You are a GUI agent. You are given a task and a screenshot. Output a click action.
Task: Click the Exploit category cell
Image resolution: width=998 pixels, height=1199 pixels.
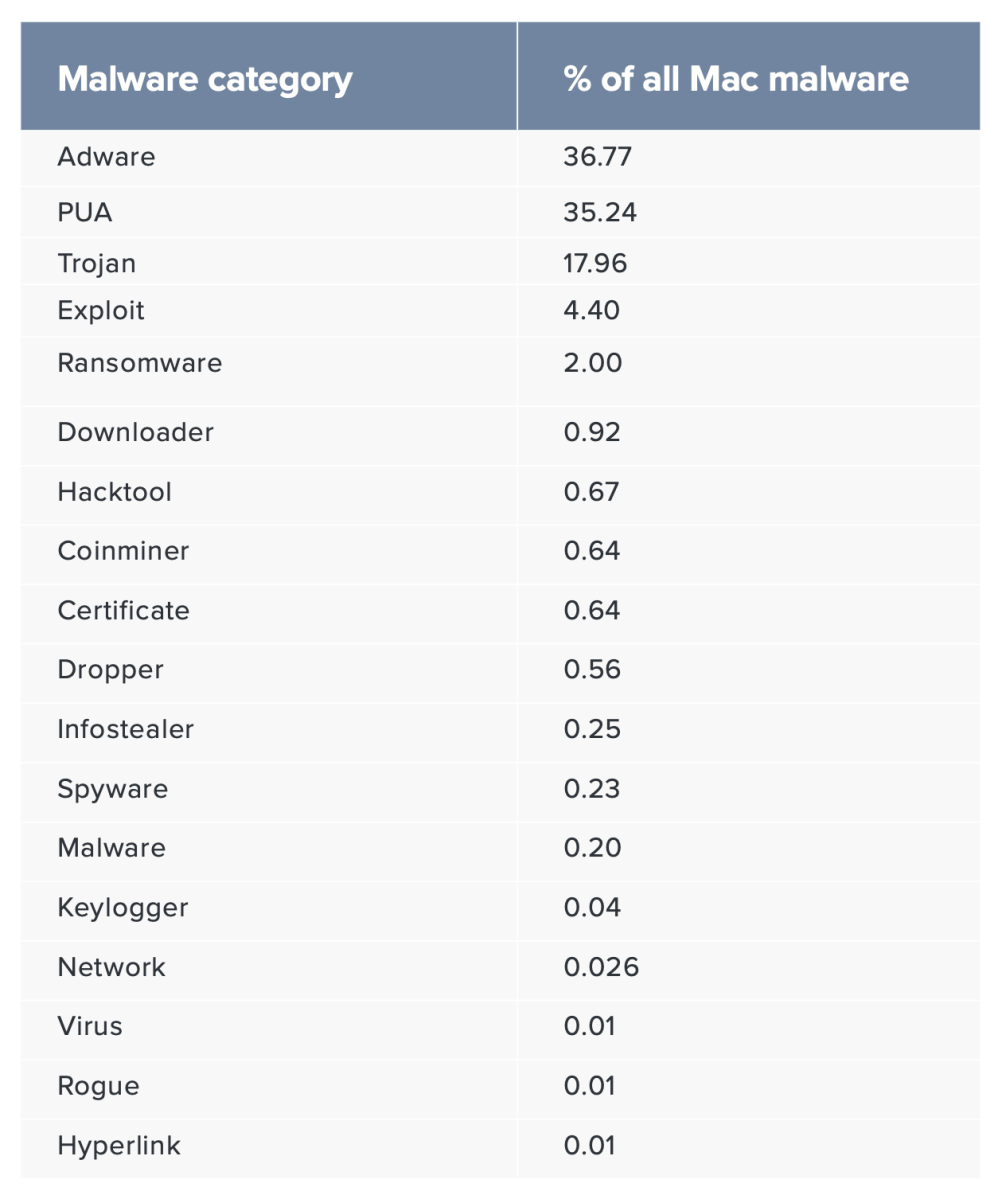[101, 310]
